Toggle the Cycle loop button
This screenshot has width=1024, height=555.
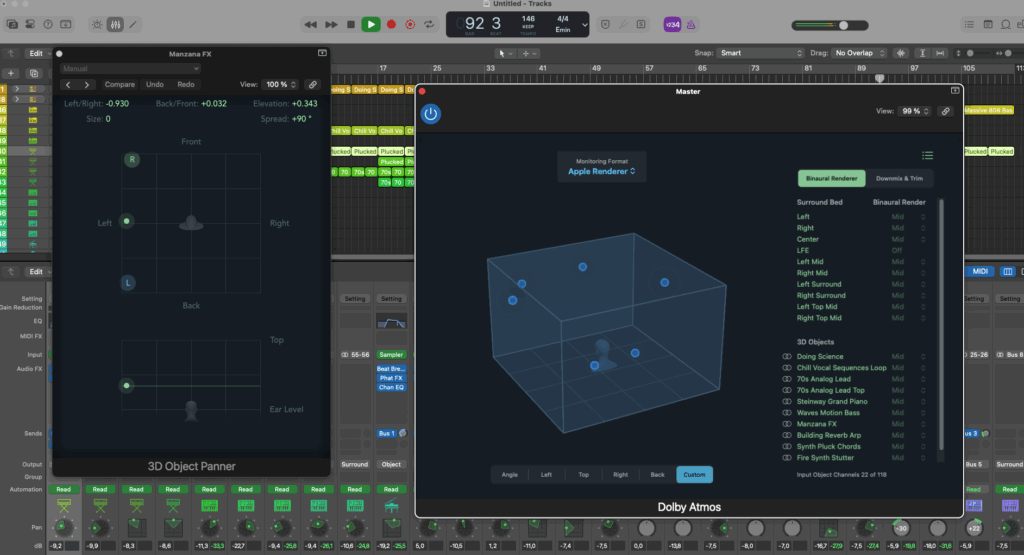coord(429,24)
